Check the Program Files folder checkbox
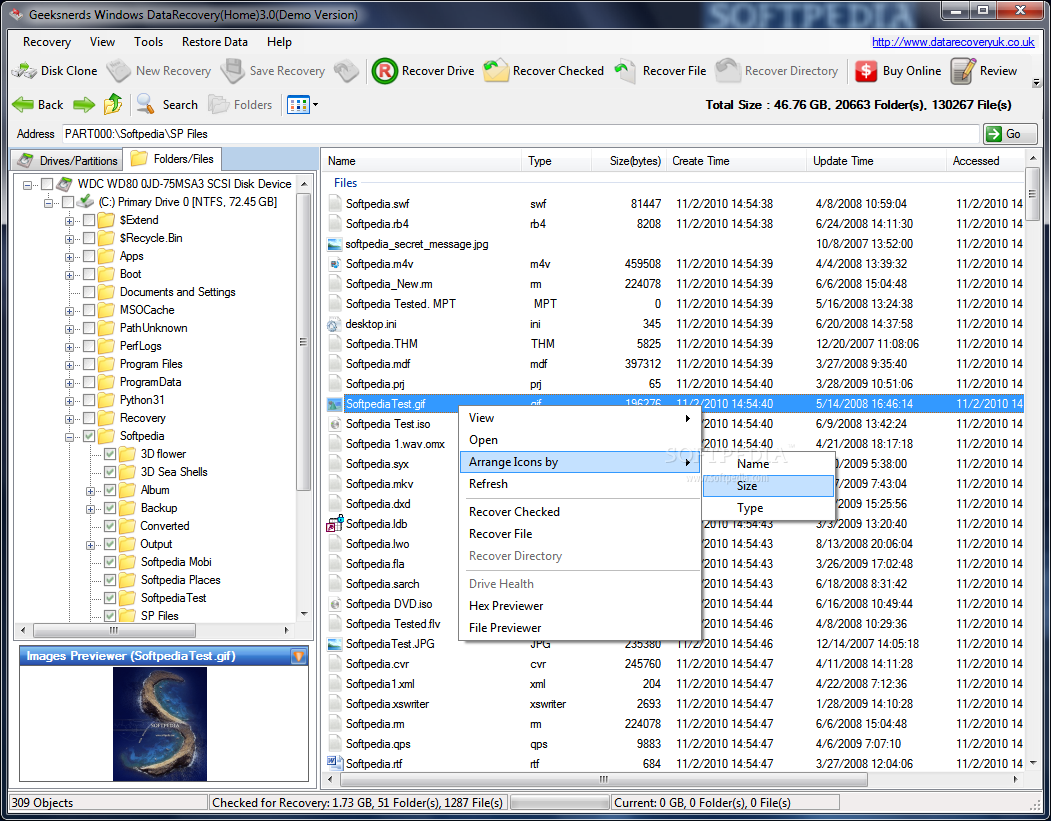 tap(88, 364)
